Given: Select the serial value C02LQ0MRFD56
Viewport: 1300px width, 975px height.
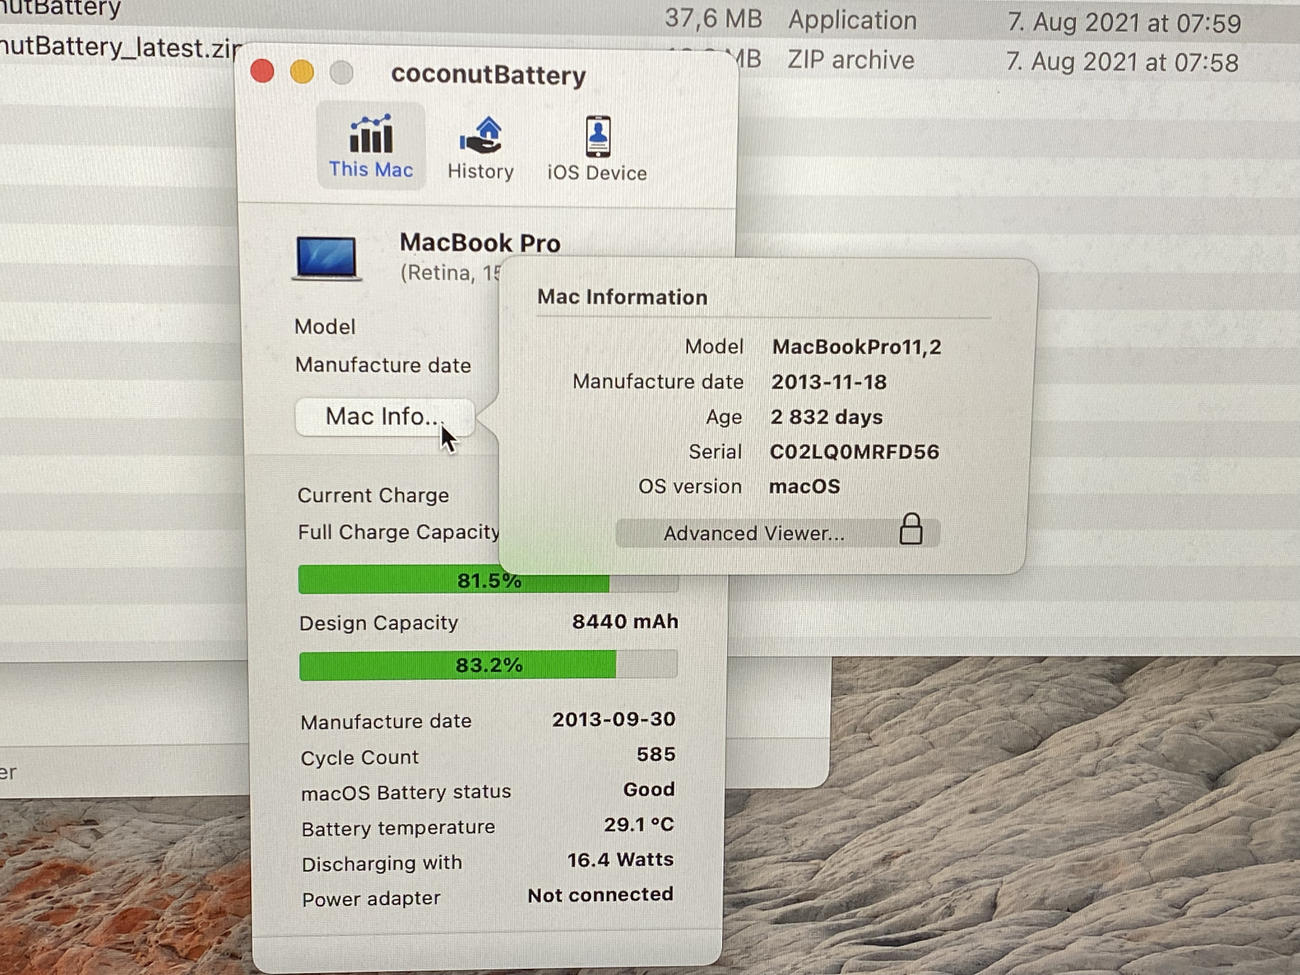Looking at the screenshot, I should [854, 452].
